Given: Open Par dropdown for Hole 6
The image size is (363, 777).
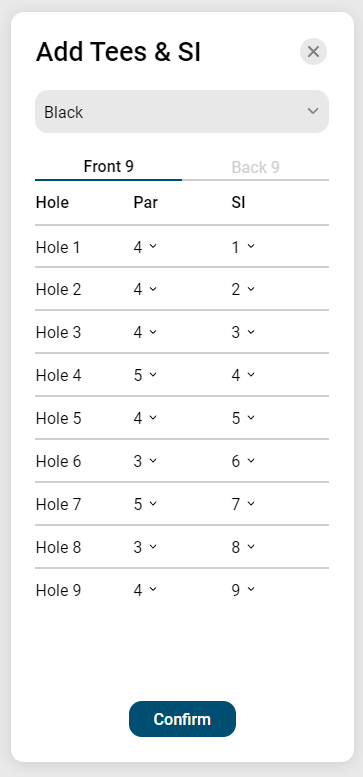Looking at the screenshot, I should [145, 461].
